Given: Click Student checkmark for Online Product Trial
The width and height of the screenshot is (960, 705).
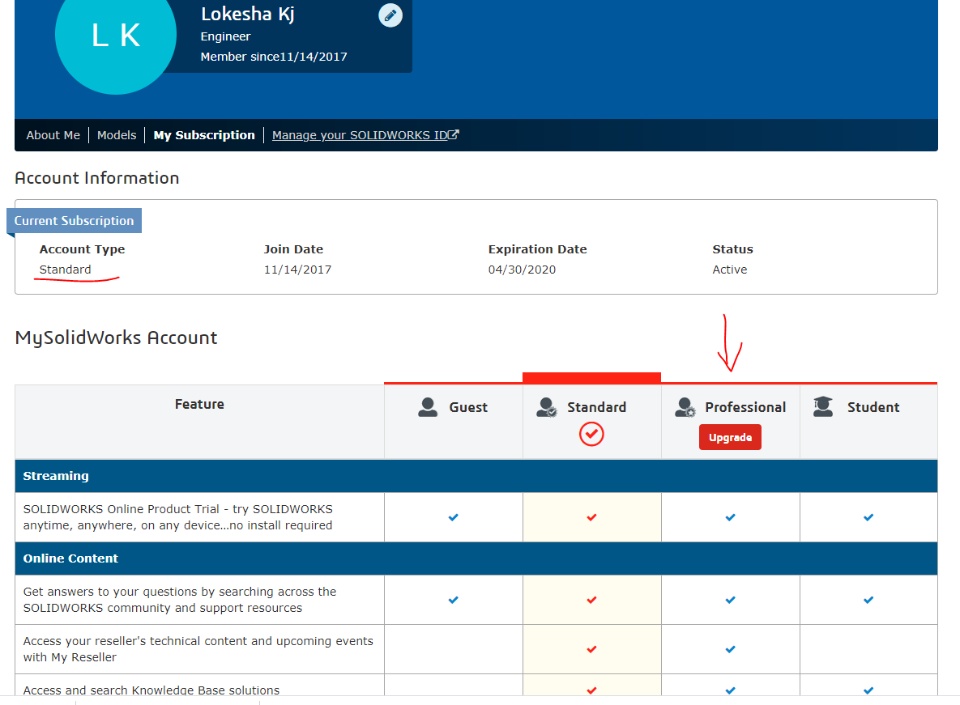Looking at the screenshot, I should tap(868, 517).
